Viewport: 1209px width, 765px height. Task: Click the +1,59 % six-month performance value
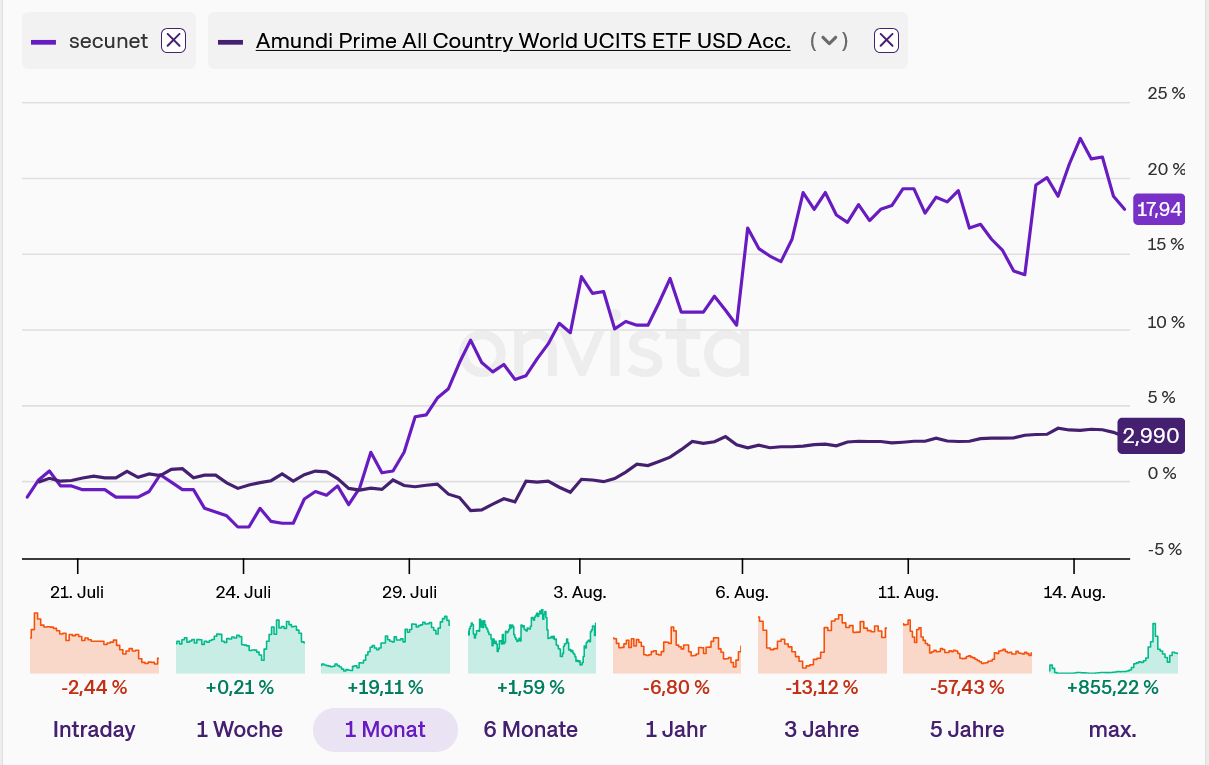[x=531, y=688]
